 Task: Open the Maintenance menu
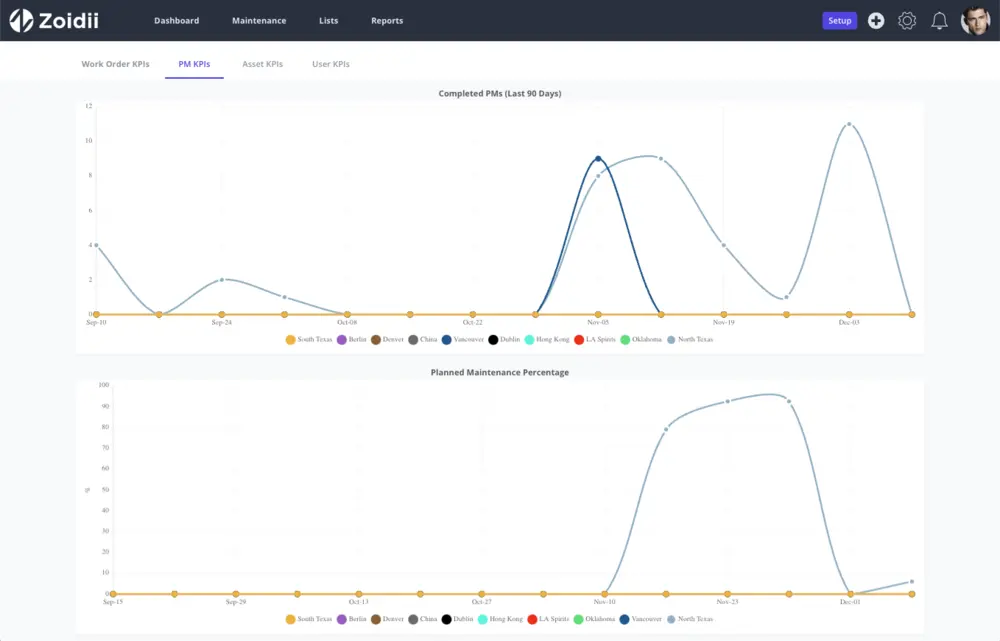coord(259,20)
